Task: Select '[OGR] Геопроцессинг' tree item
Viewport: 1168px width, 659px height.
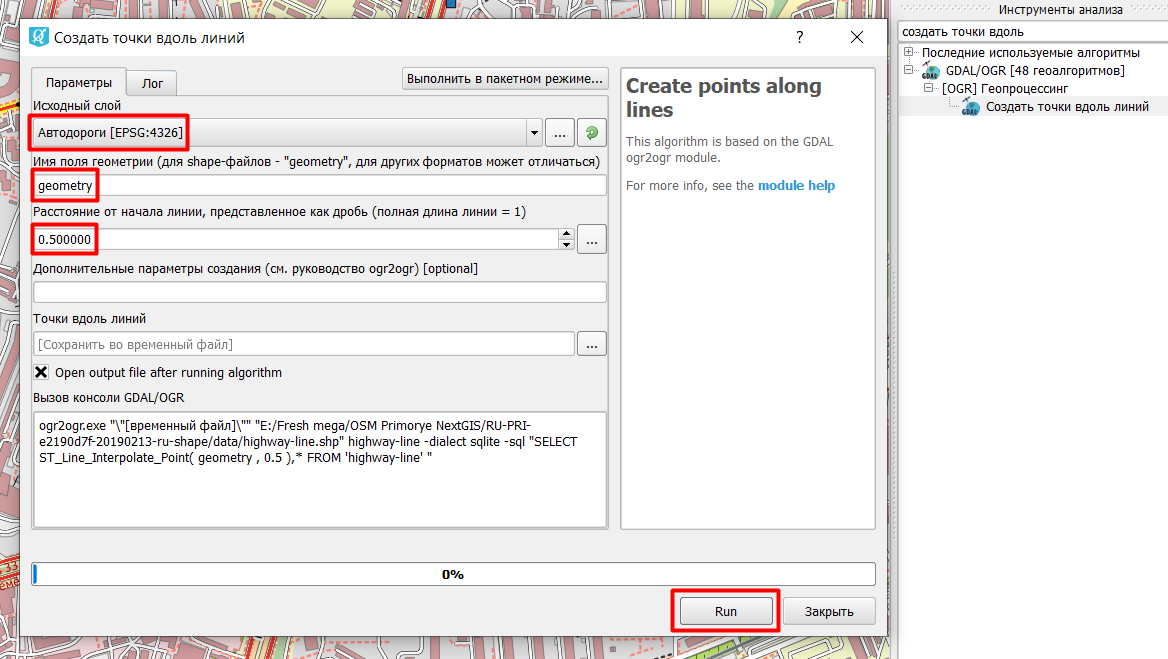Action: tap(1005, 89)
